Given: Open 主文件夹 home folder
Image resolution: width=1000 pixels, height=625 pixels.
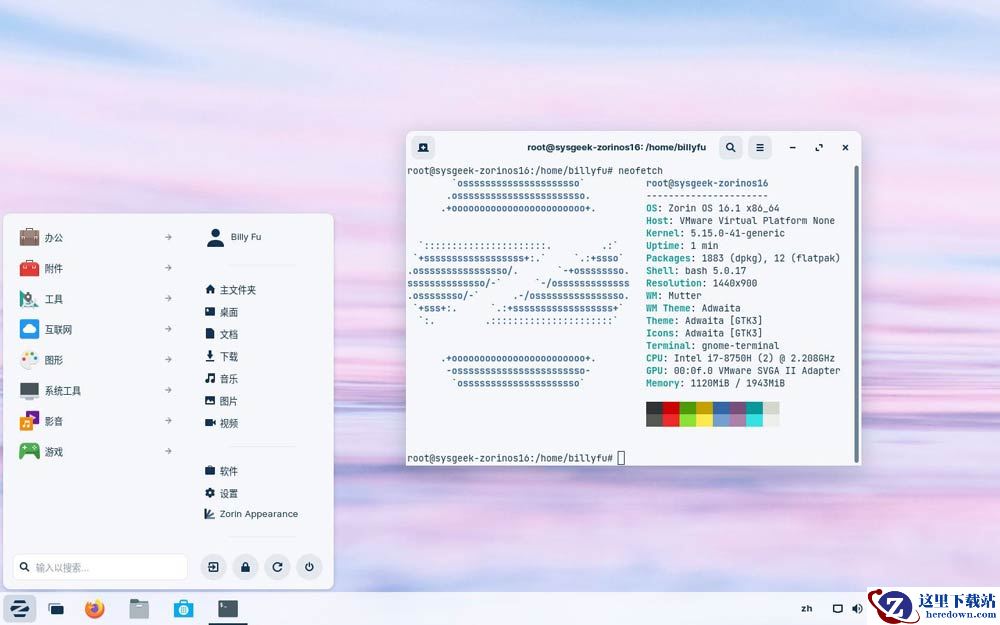Looking at the screenshot, I should point(231,290).
